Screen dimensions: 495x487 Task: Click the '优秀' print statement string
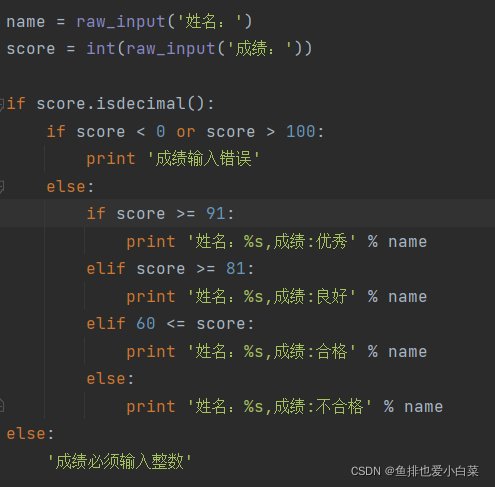[272, 241]
